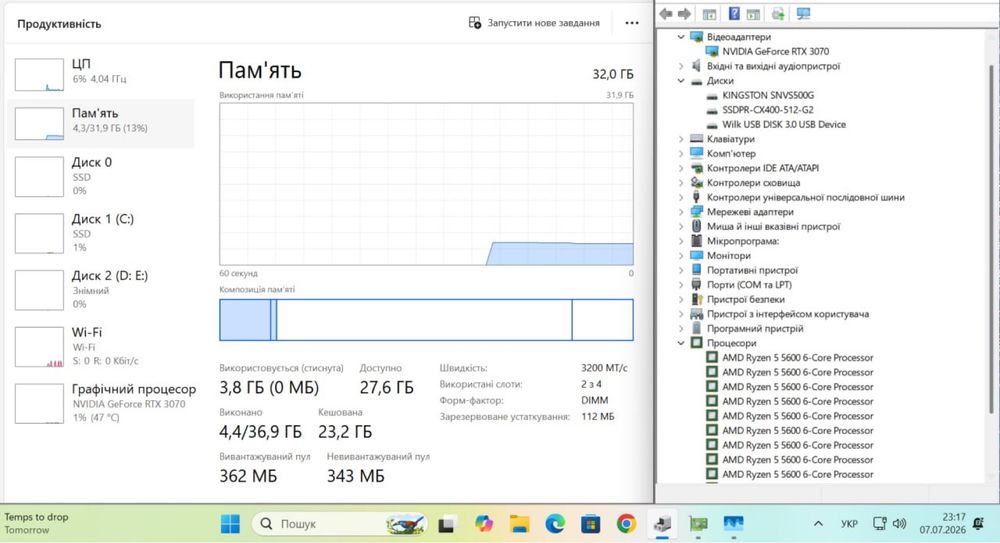Expand the Порти (COM та LPT) node
This screenshot has width=1000, height=543.
[680, 285]
